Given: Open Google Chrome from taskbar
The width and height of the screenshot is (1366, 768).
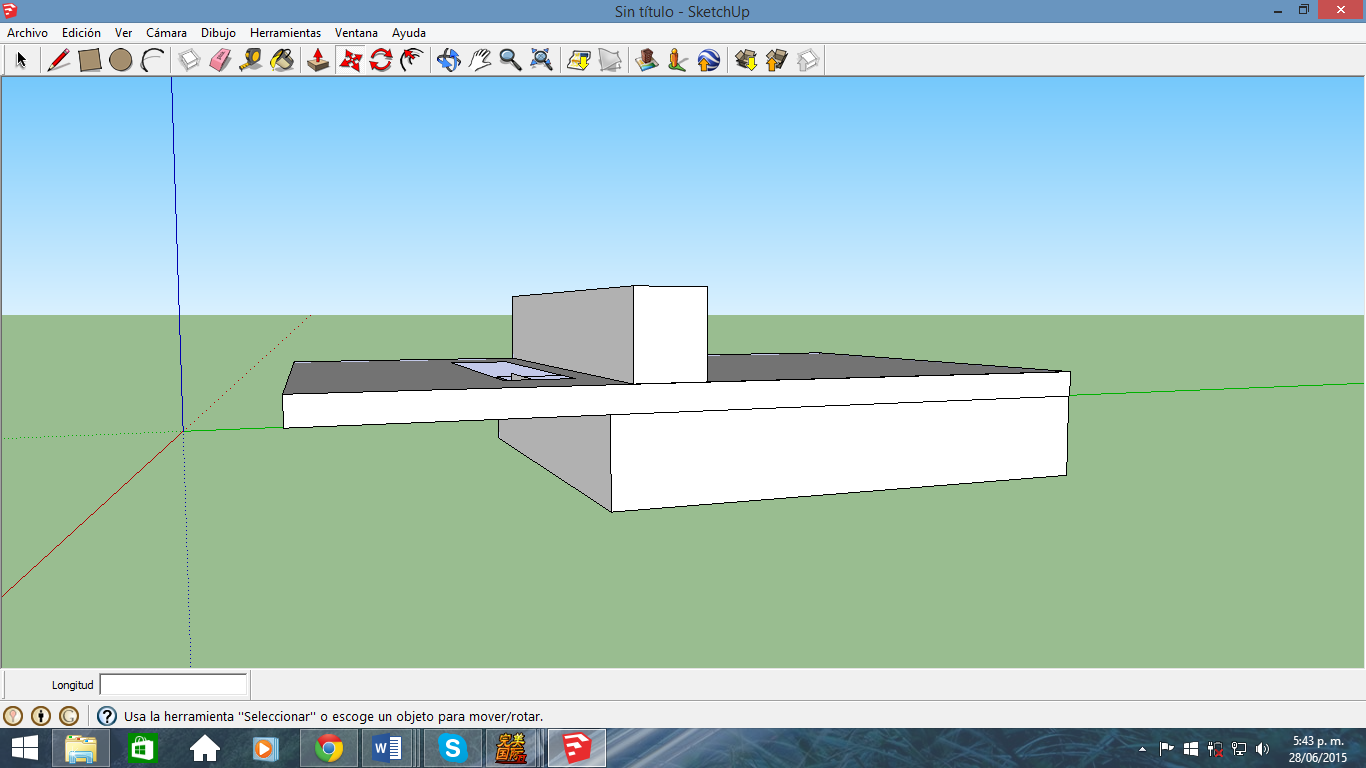Looking at the screenshot, I should pyautogui.click(x=329, y=748).
